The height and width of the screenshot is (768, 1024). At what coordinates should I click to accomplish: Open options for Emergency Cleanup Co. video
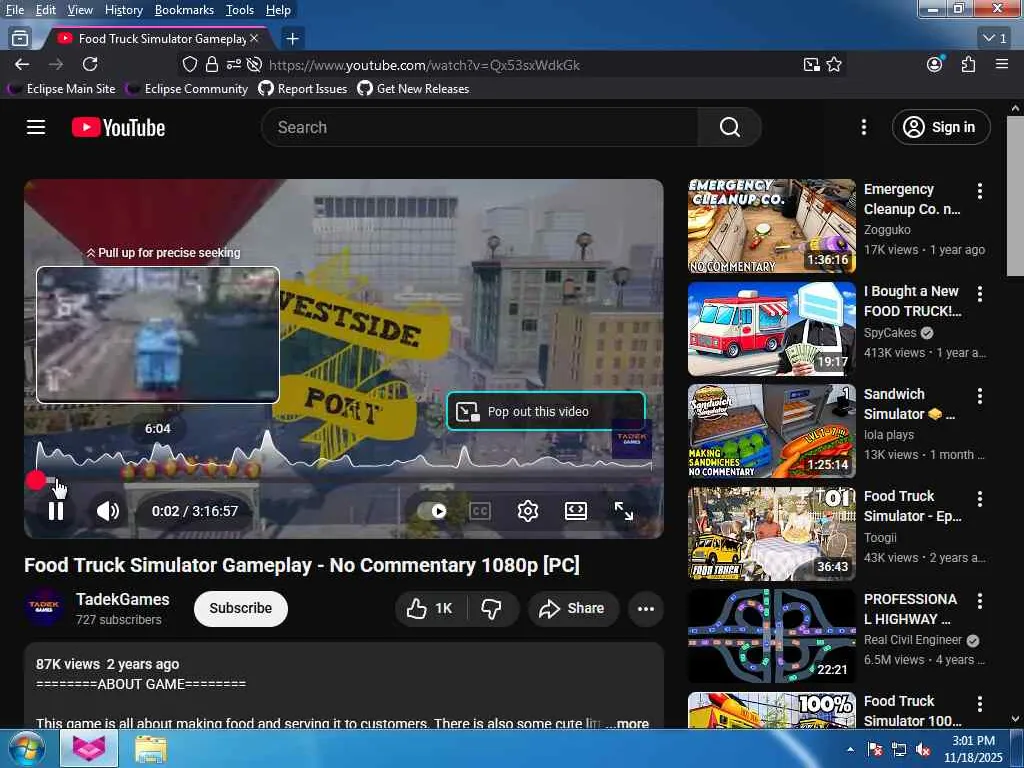(x=979, y=191)
